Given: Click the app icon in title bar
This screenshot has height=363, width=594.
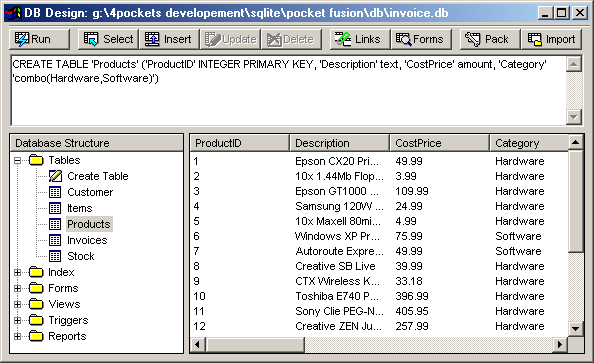Looking at the screenshot, I should click(x=14, y=13).
